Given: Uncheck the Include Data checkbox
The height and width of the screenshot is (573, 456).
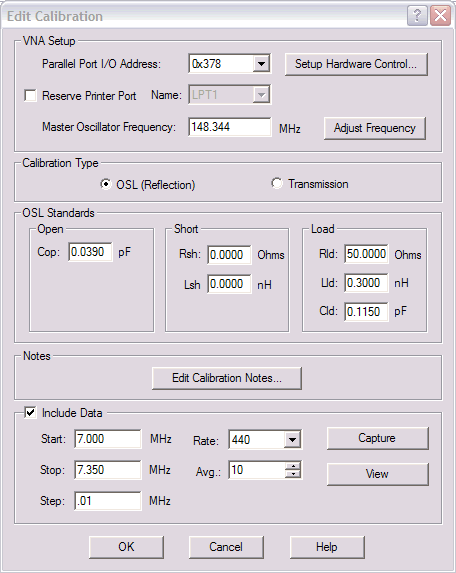Looking at the screenshot, I should click(x=30, y=413).
